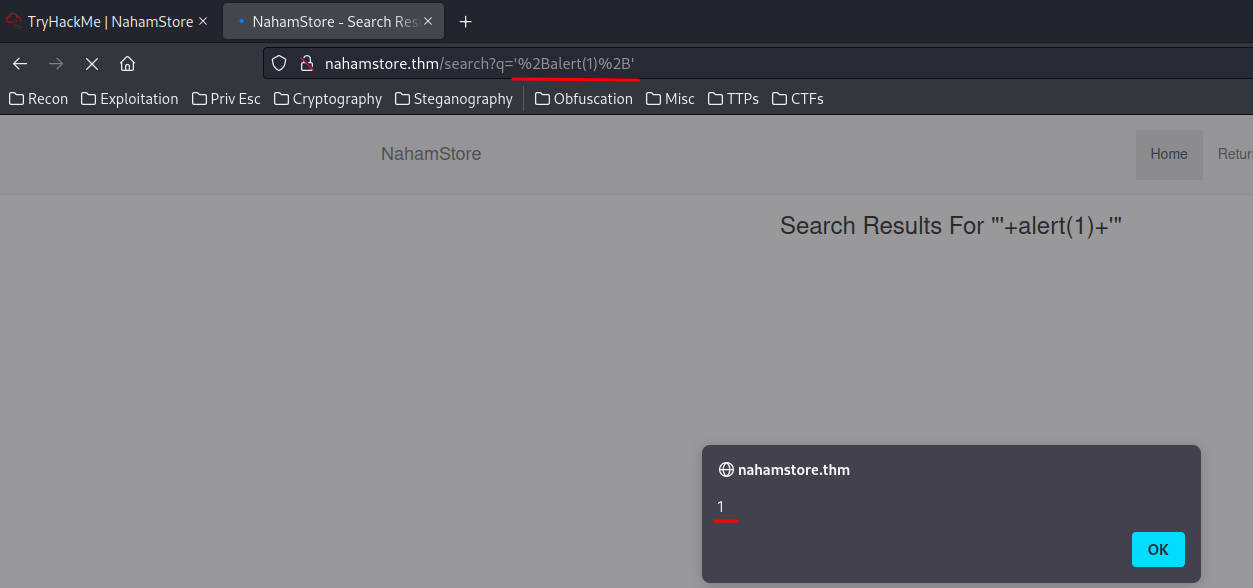Click the URL address bar
1253x588 pixels.
[x=757, y=64]
